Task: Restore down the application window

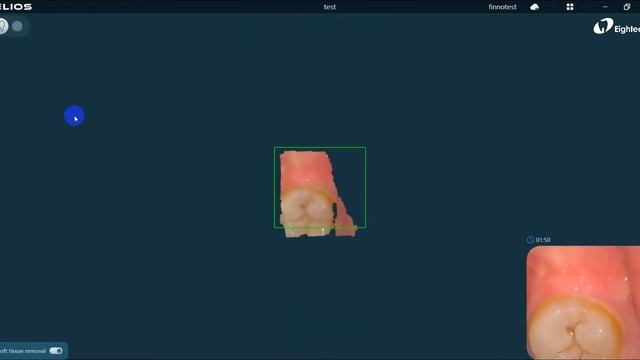Action: 627,7
